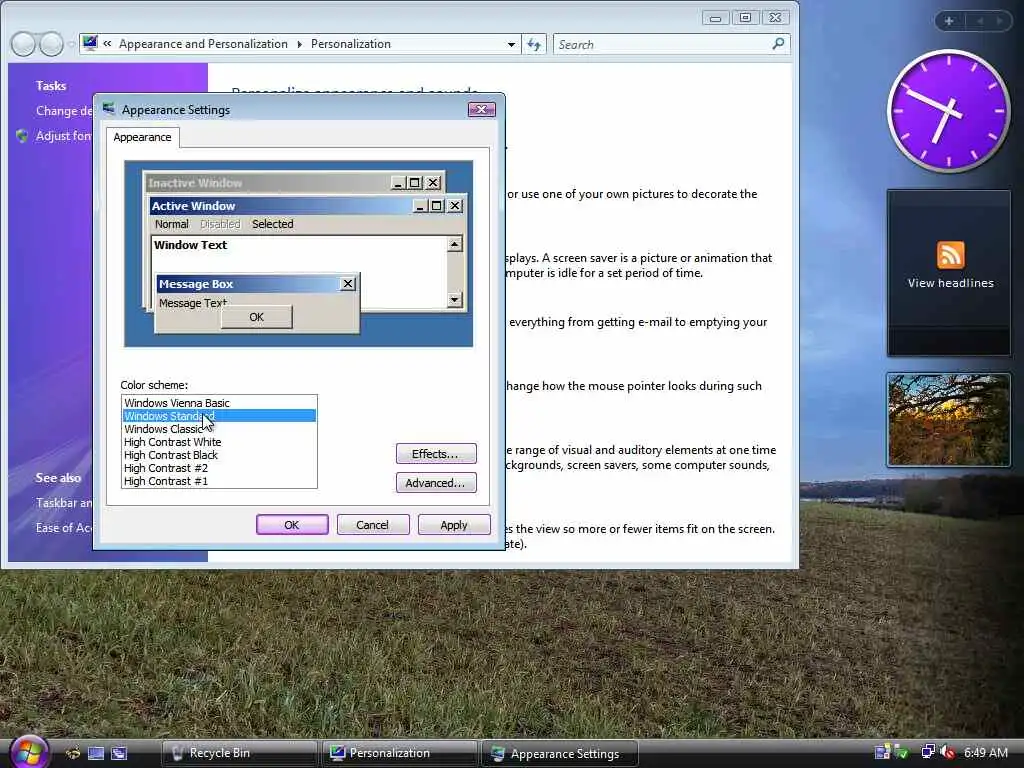Screen dimensions: 1024x768
Task: Add a gadget with sidebar plus icon
Action: pos(949,21)
